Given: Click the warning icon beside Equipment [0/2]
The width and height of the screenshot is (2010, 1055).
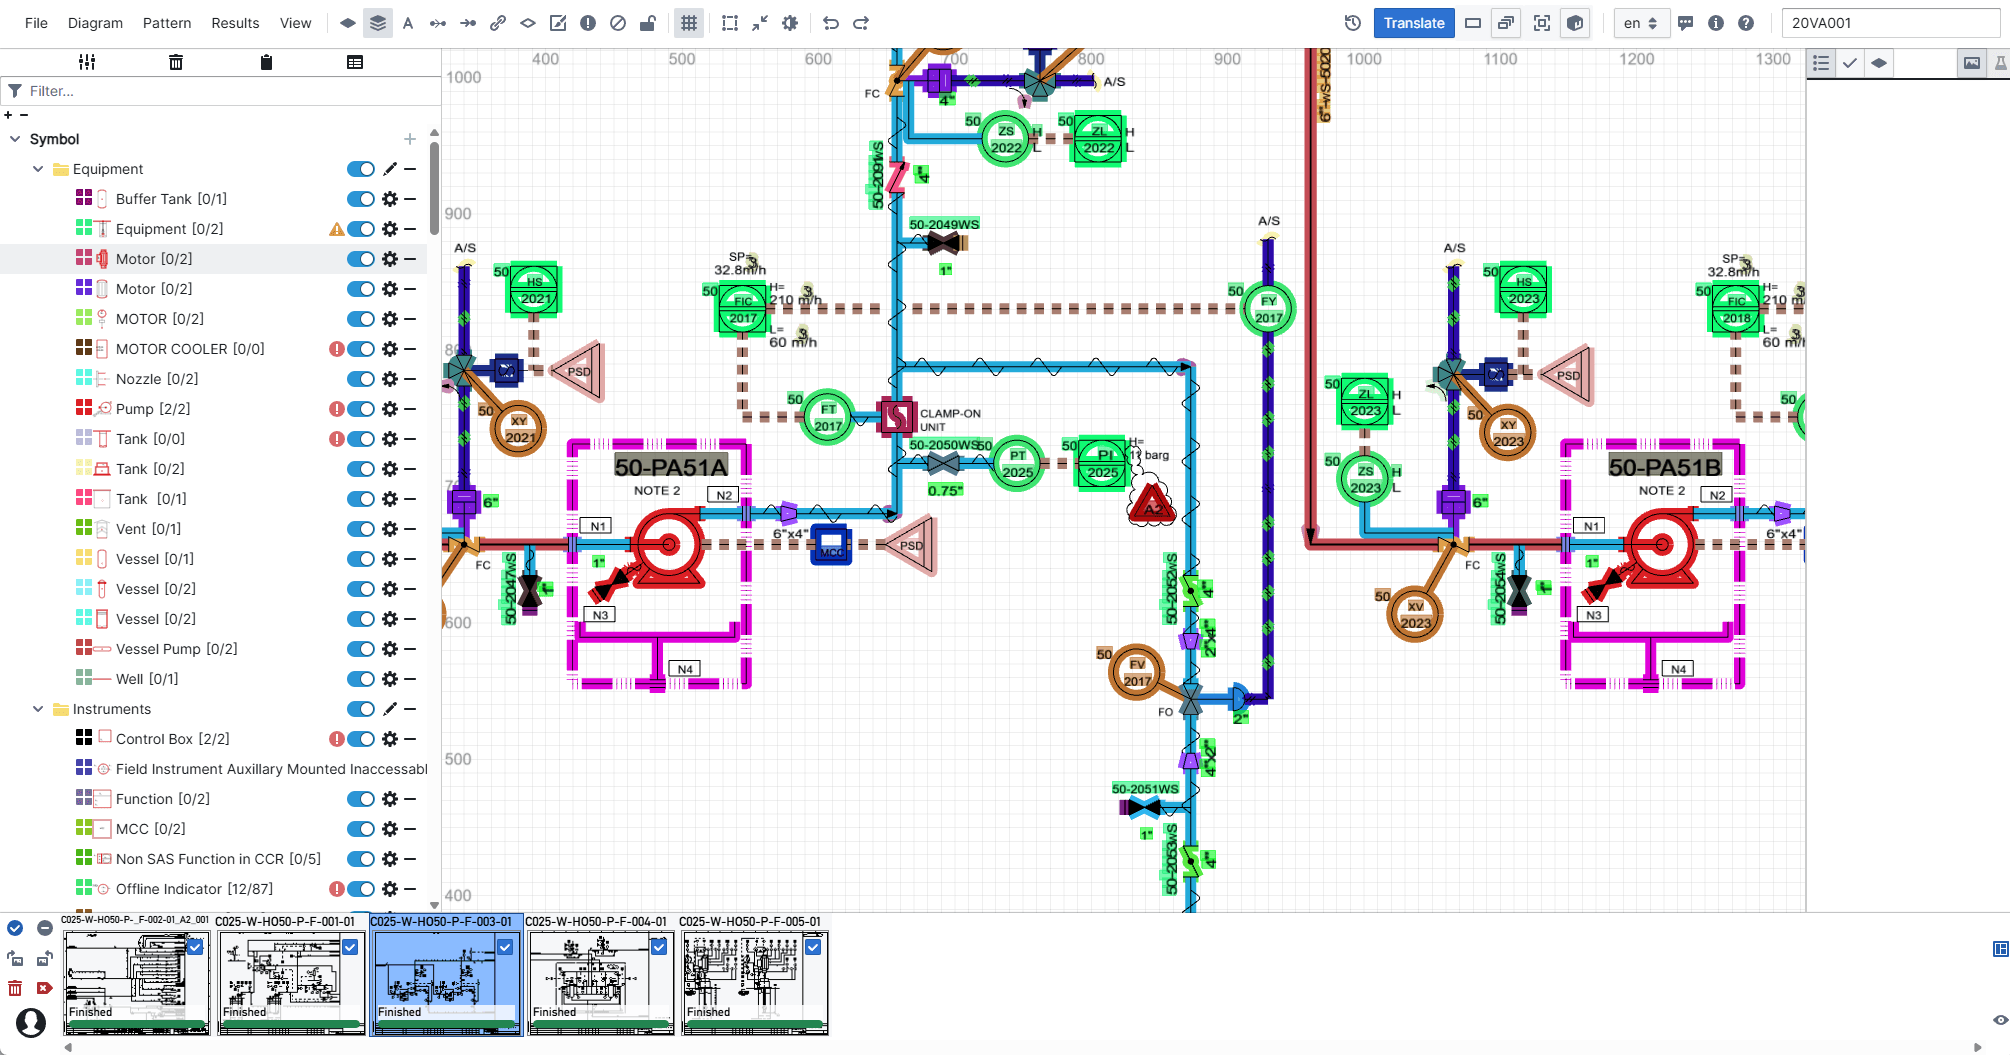Looking at the screenshot, I should tap(337, 229).
